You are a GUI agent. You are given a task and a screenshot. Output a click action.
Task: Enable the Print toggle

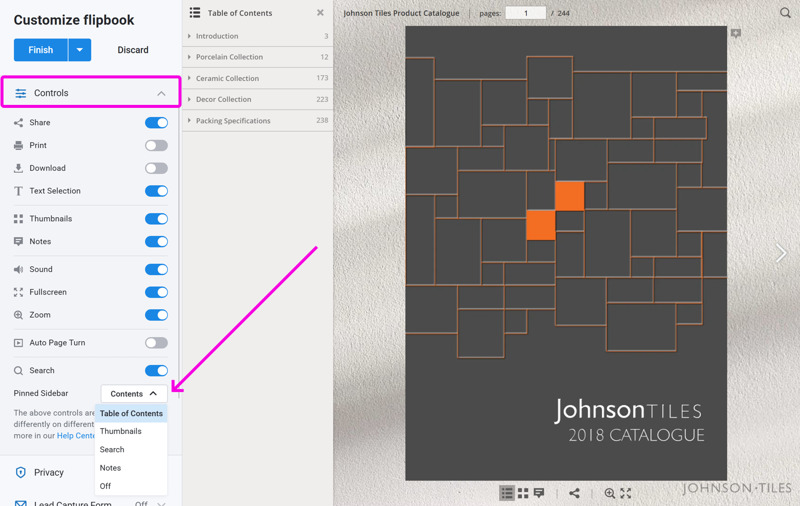tap(156, 145)
